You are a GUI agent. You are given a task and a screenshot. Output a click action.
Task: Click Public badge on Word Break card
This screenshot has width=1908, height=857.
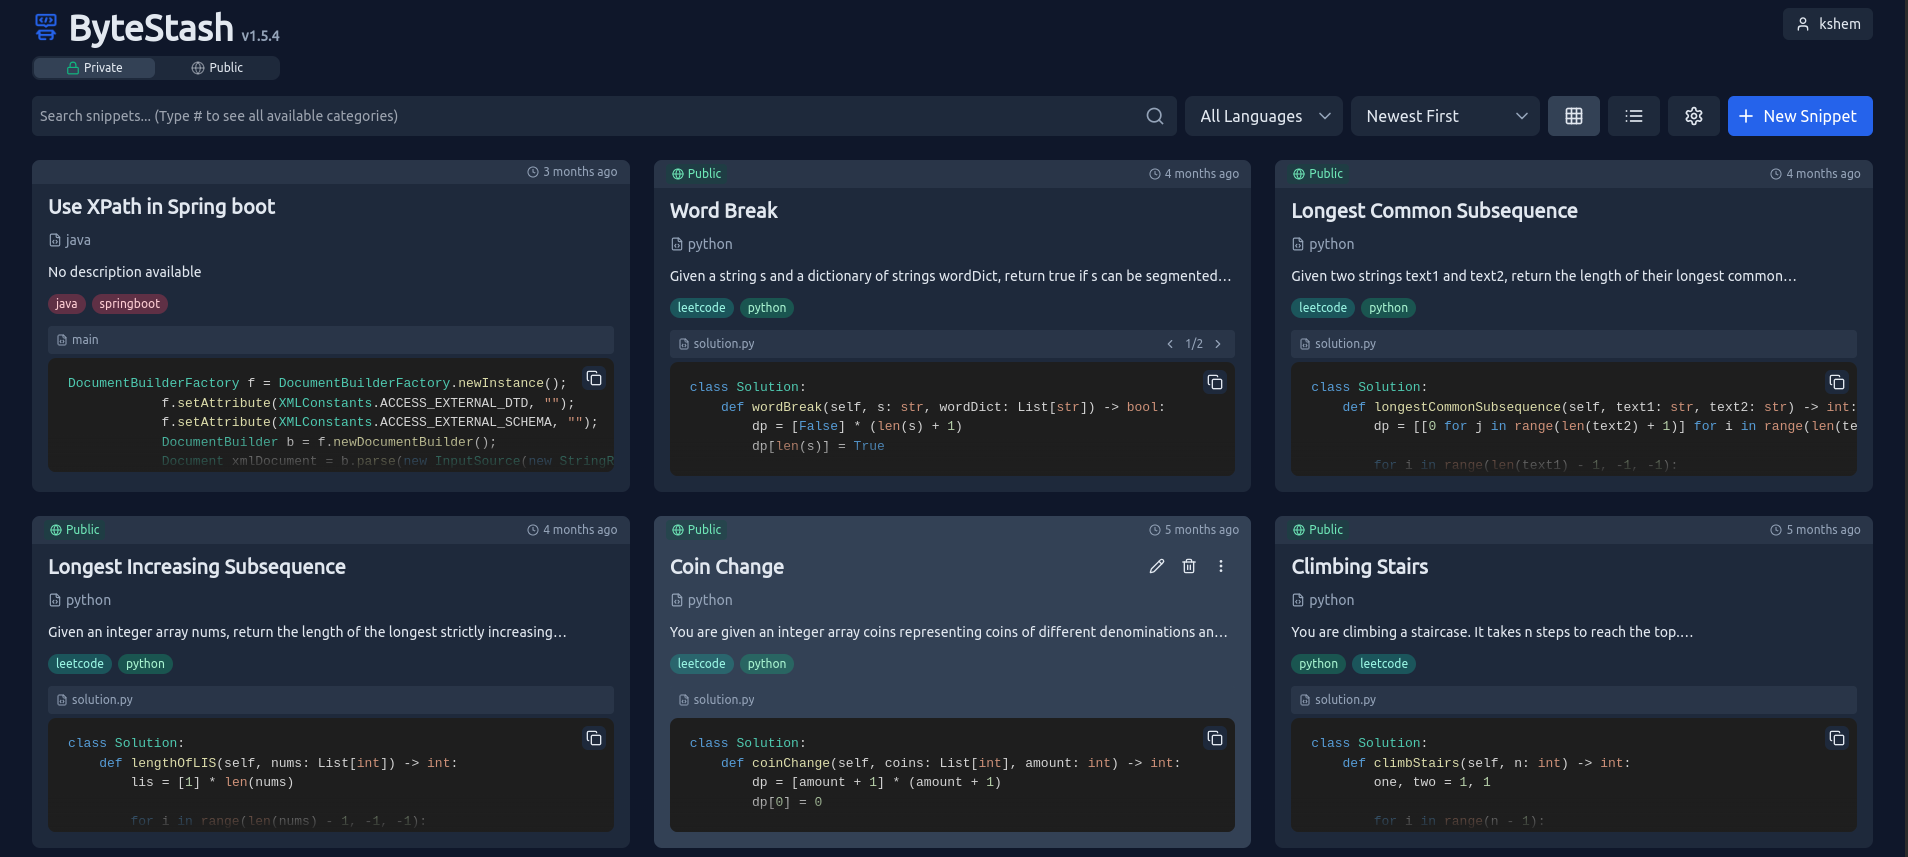pos(697,174)
